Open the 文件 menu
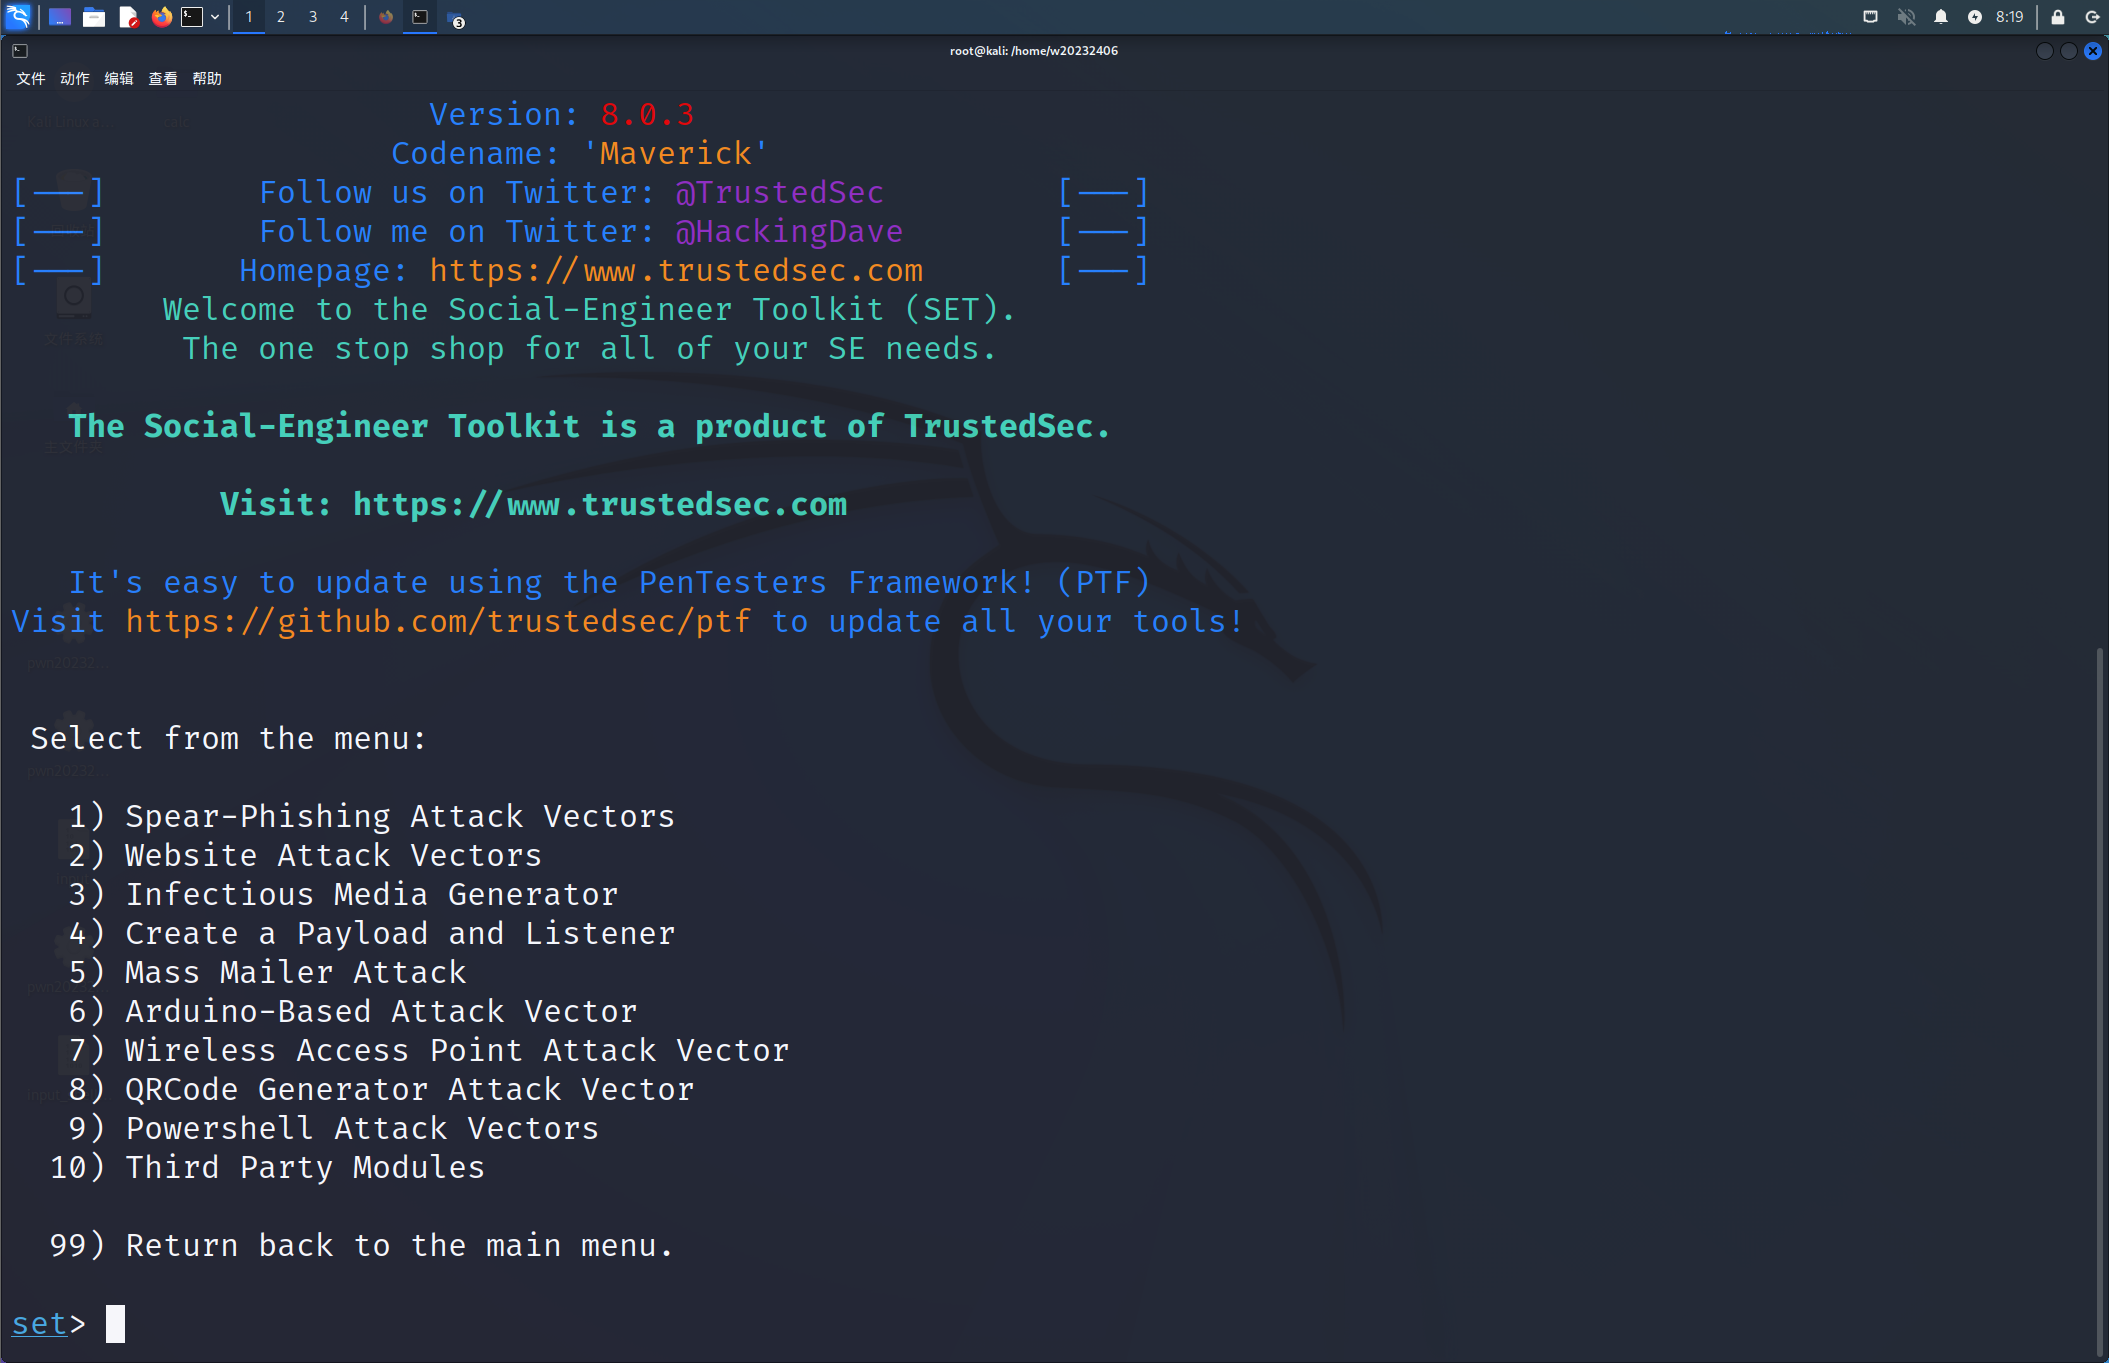 (x=30, y=79)
